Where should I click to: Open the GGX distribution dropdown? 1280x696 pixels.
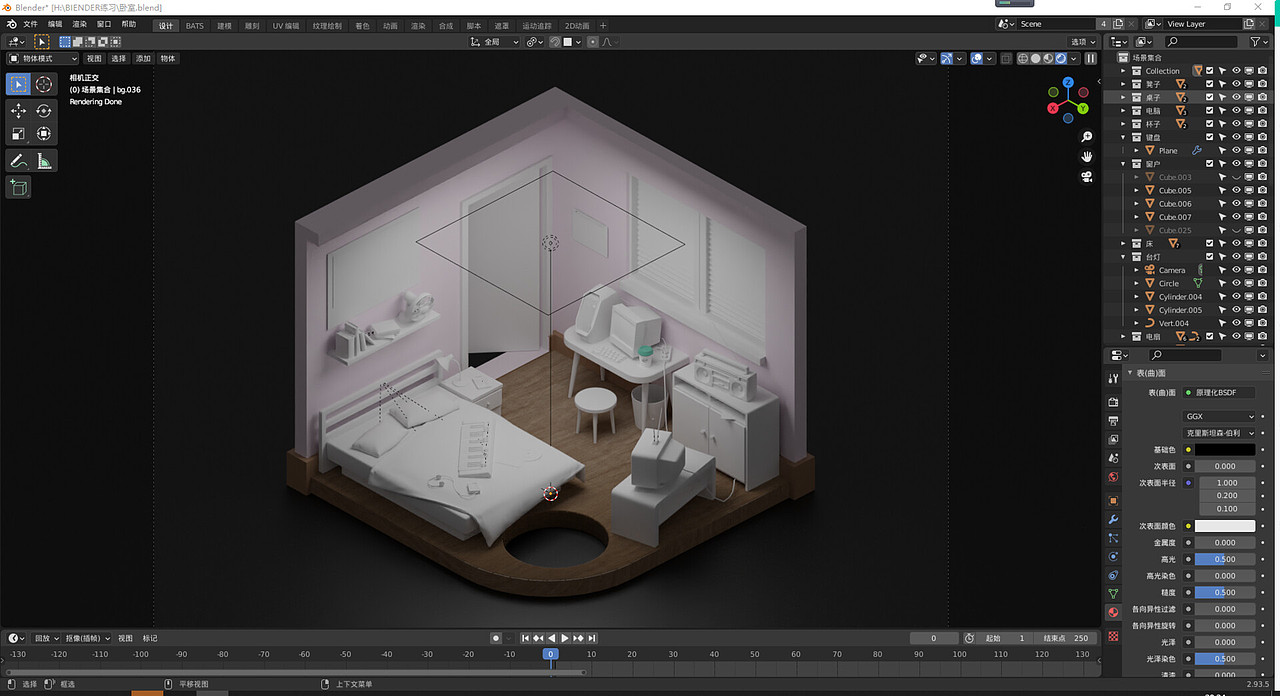tap(1219, 417)
